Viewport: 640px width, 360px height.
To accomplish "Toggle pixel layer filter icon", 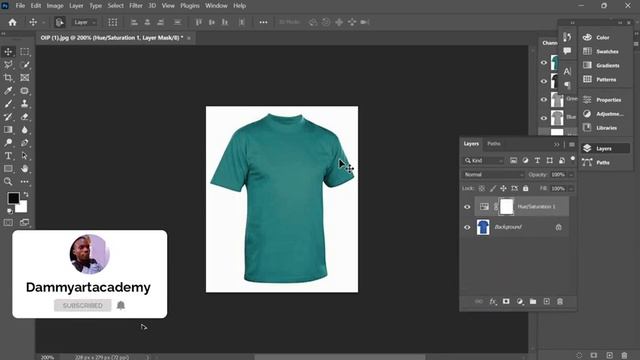I will point(513,161).
